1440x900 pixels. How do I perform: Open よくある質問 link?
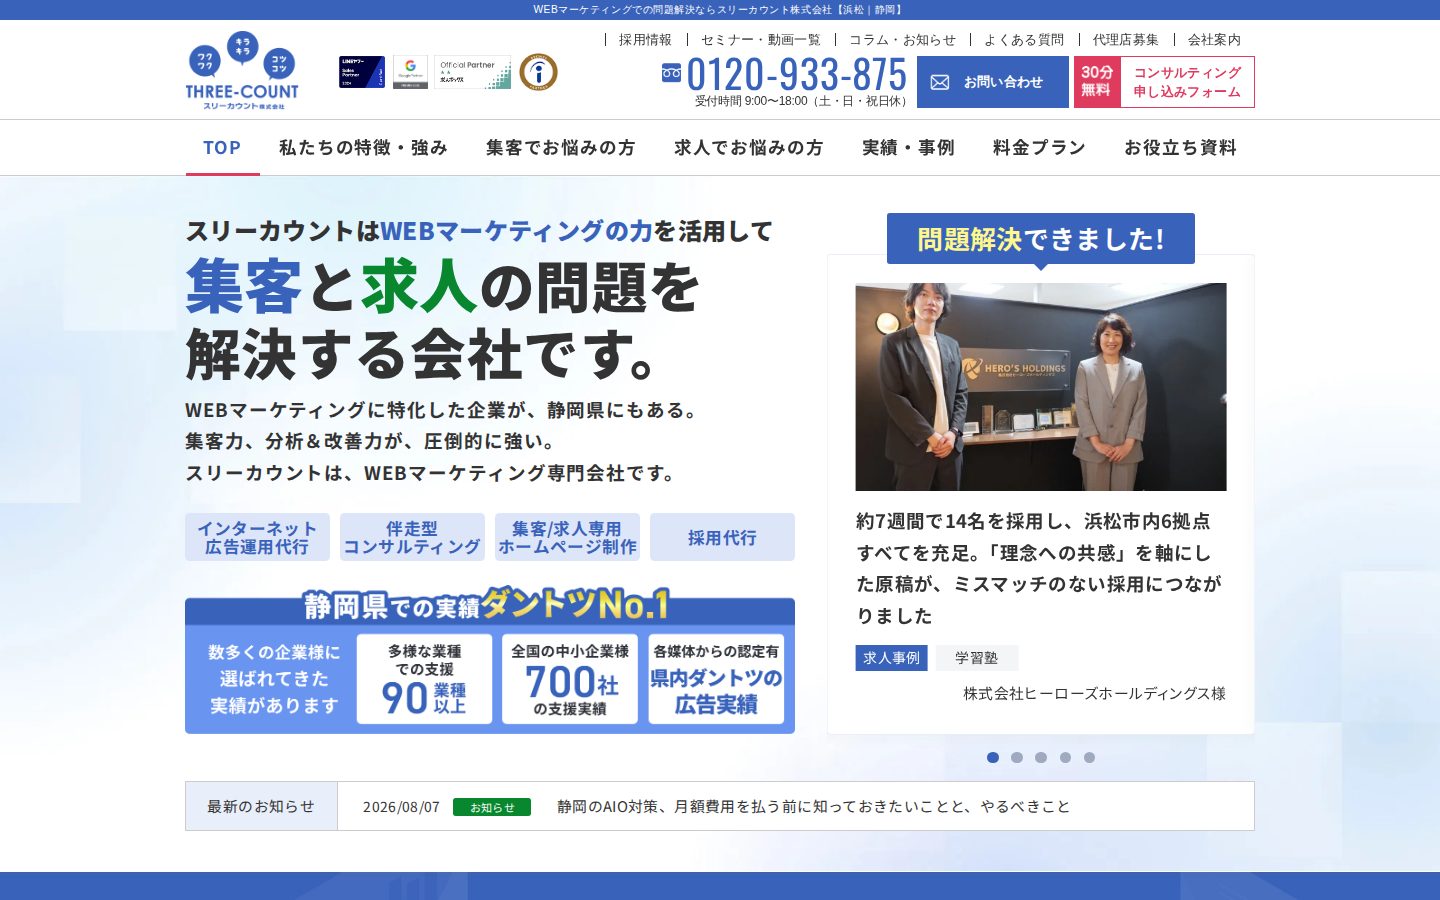1024,40
